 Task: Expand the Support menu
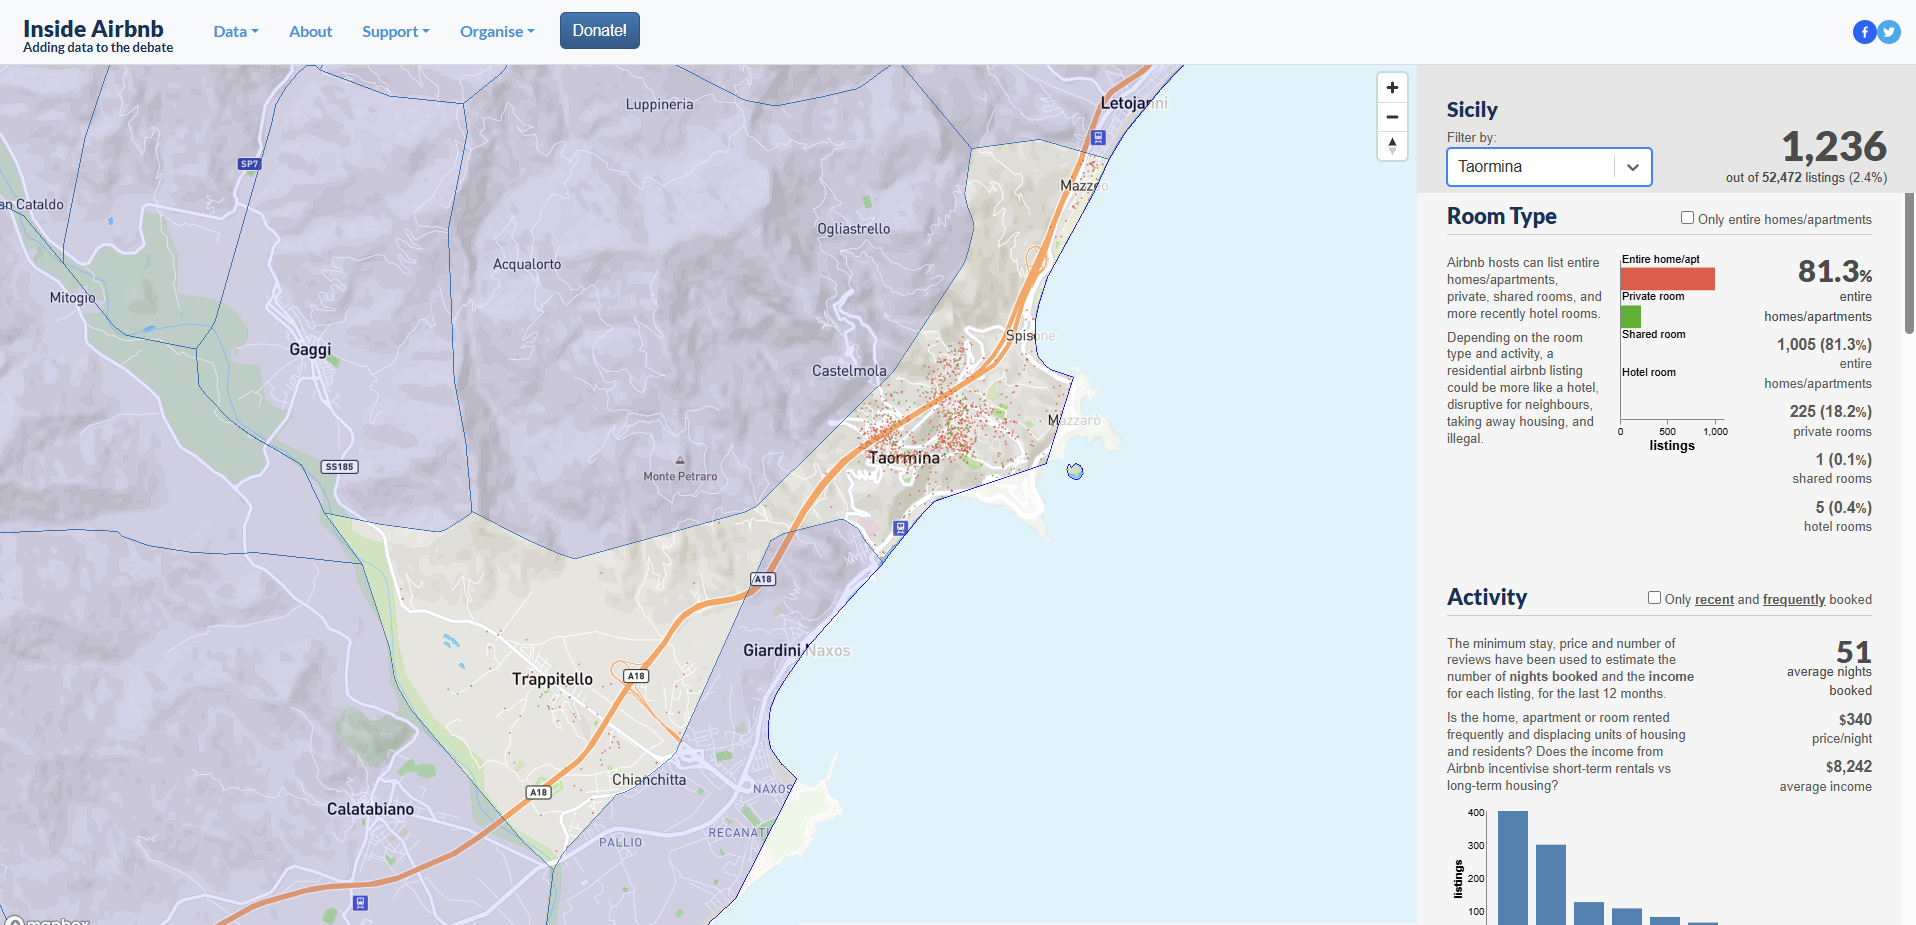point(396,32)
